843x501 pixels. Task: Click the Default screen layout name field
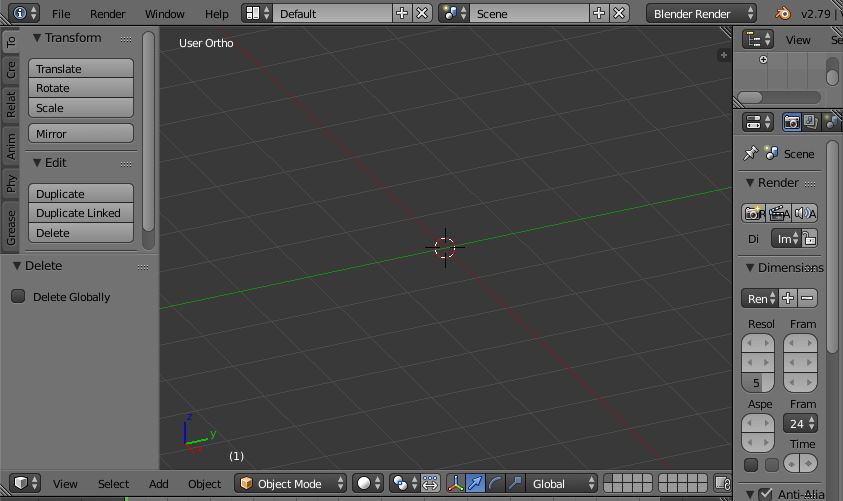tap(332, 13)
